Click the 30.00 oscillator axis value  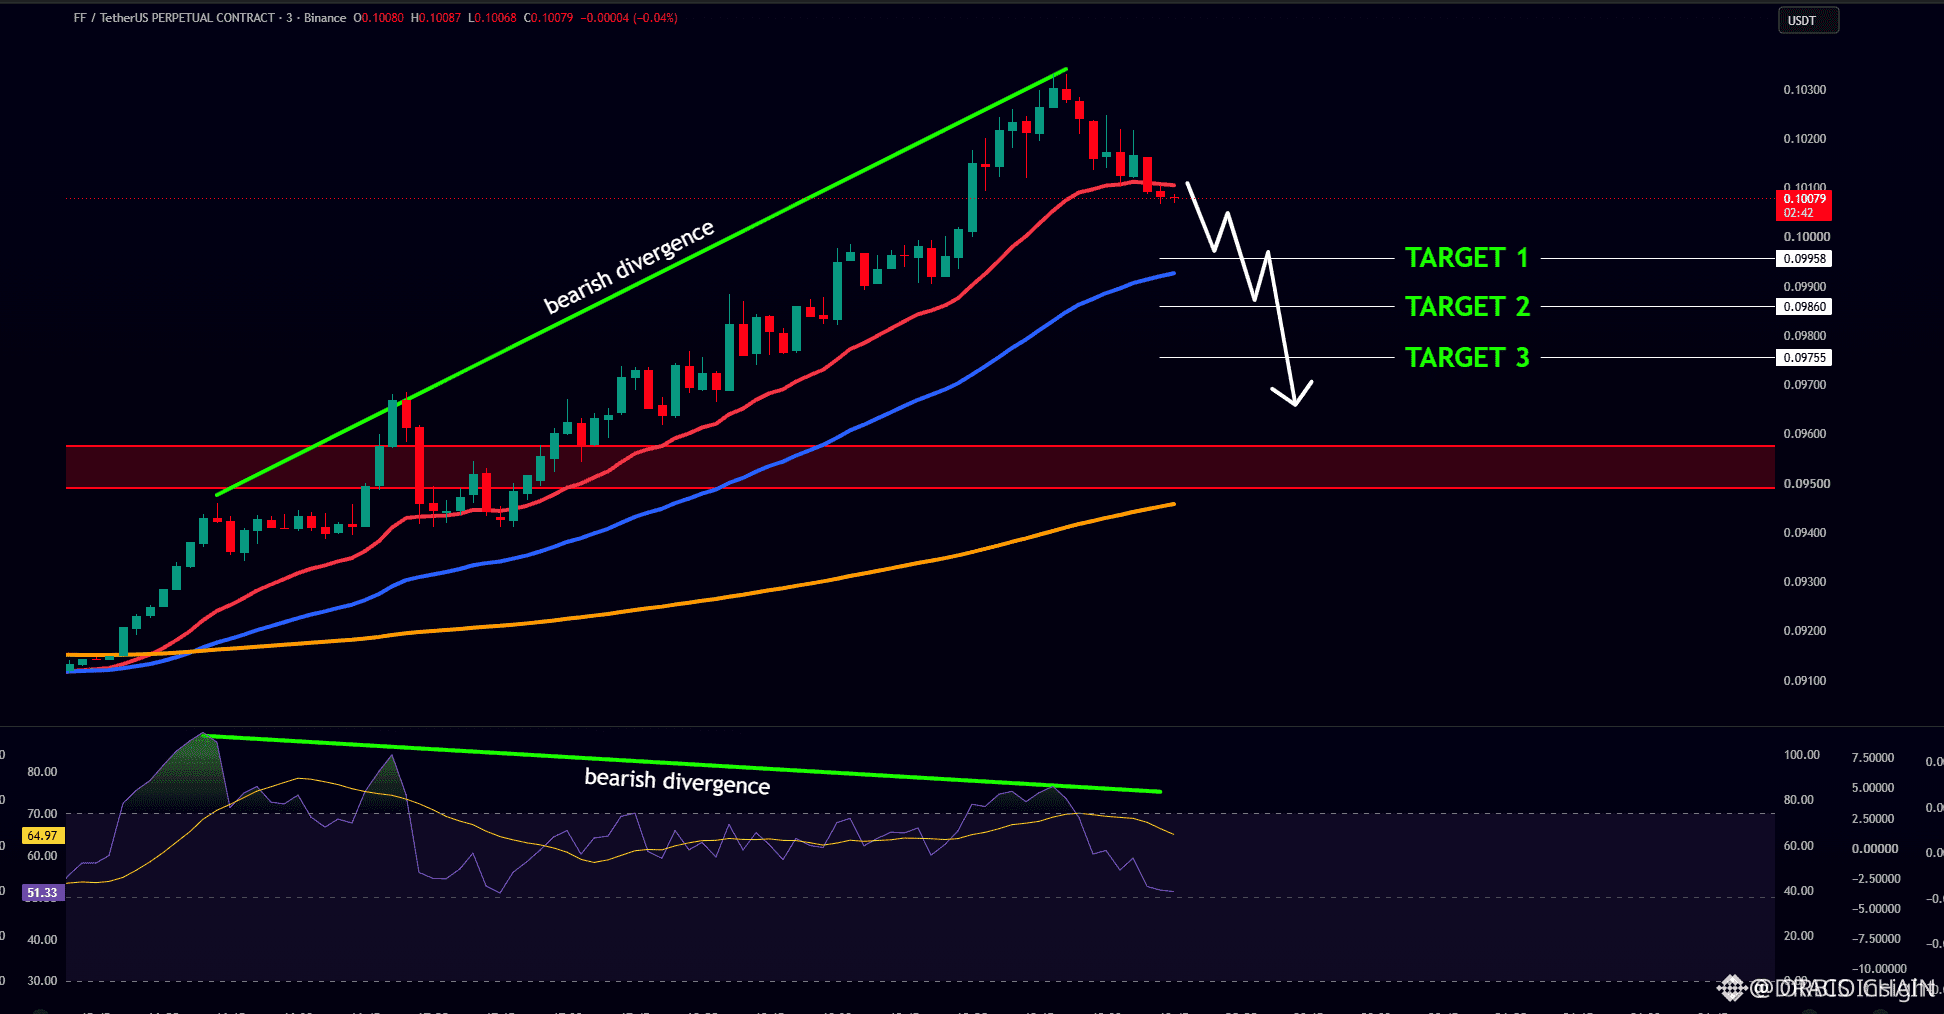(42, 981)
